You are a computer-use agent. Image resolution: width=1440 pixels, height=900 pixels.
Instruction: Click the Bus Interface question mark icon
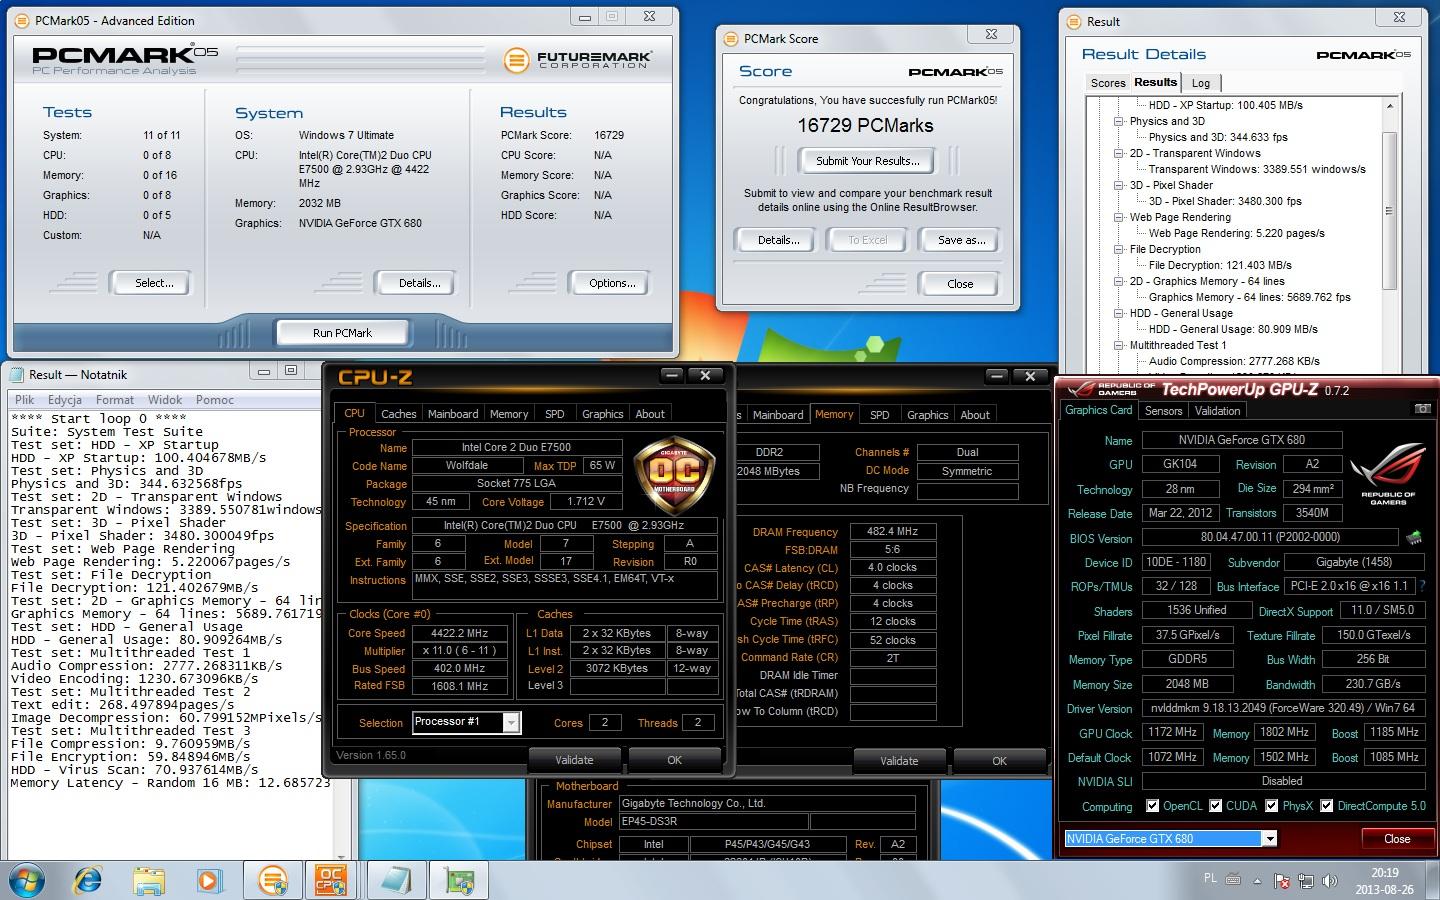1422,586
